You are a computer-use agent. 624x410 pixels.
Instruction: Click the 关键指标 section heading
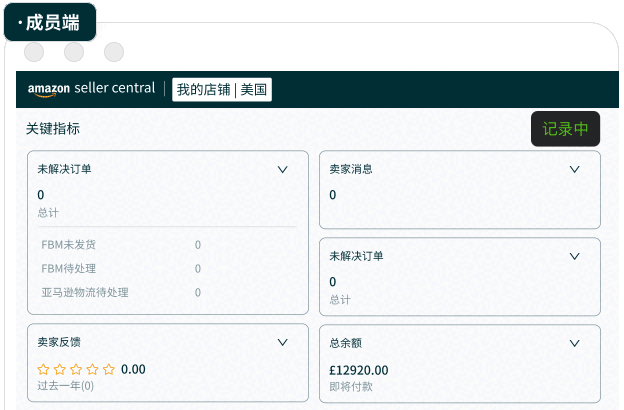point(53,129)
